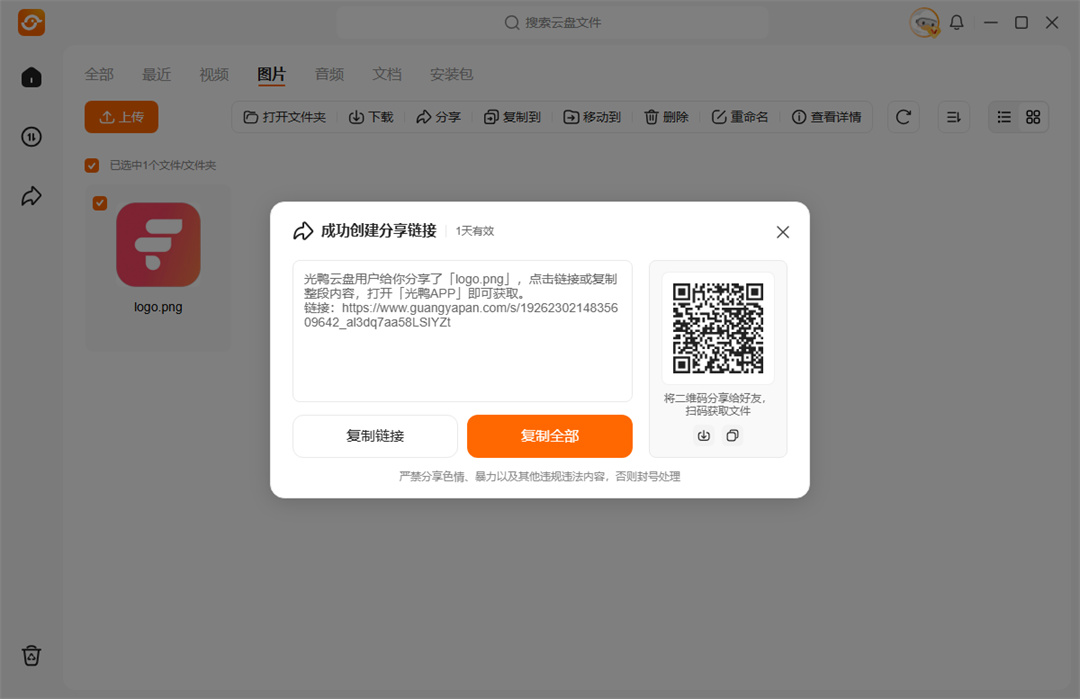Switch to the 全部 tab

click(99, 74)
